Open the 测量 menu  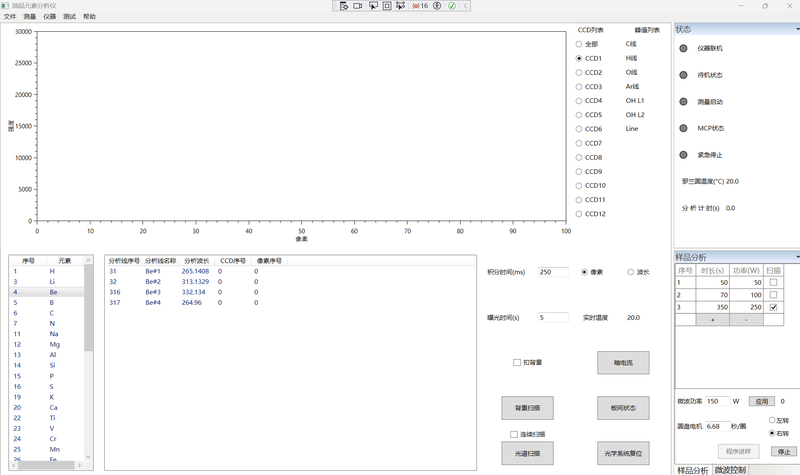pyautogui.click(x=29, y=17)
